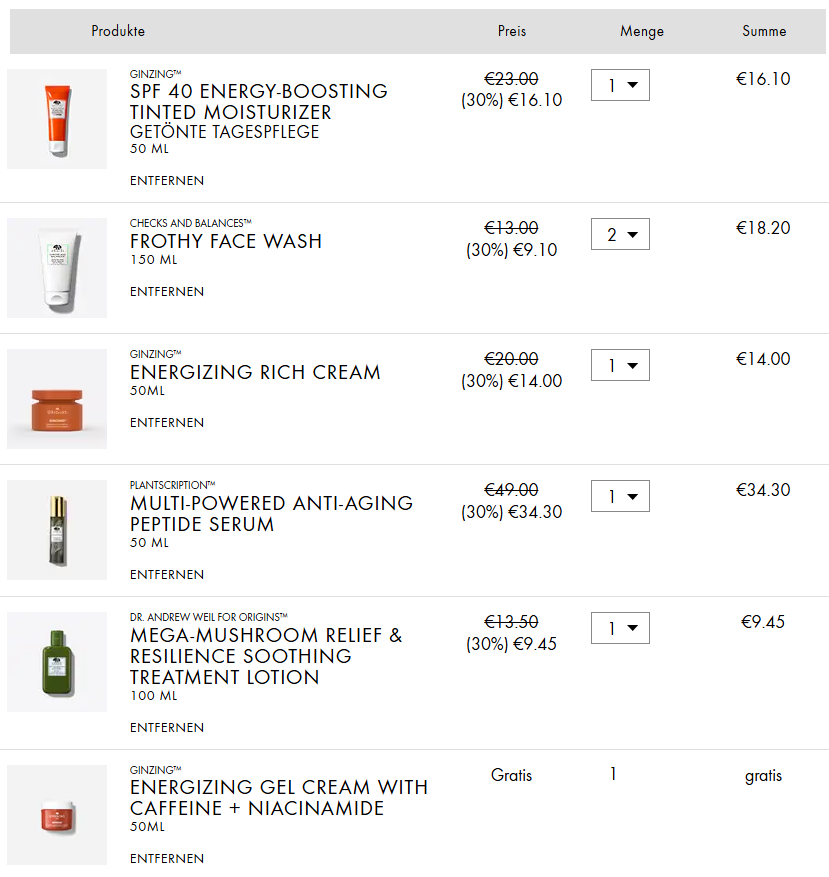Click the Energizing Gel Cream jar thumbnail
Viewport: 829px width, 877px height.
click(57, 814)
